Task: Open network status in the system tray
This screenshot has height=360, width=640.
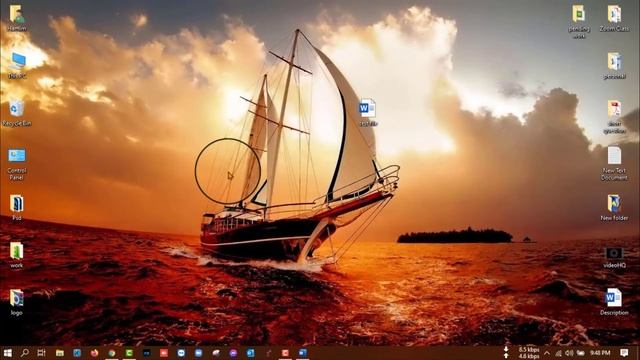Action: (558, 353)
